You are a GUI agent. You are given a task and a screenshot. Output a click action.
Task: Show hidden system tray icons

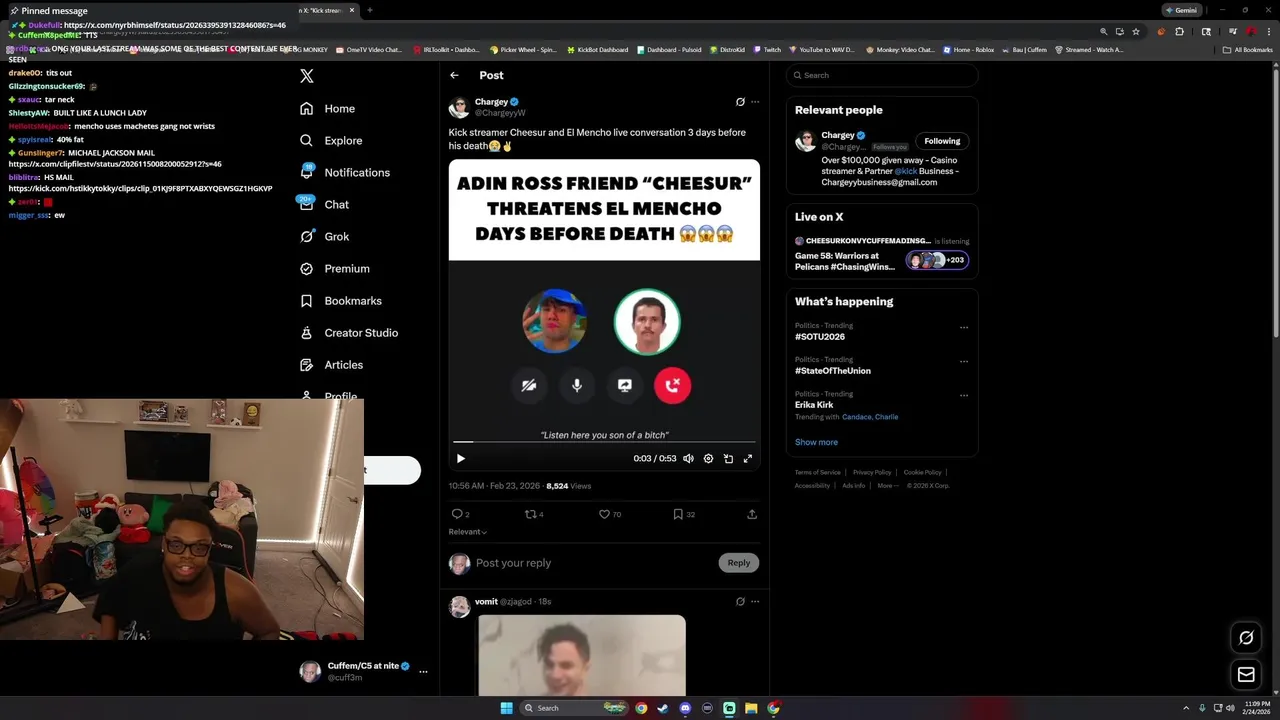coord(1186,708)
